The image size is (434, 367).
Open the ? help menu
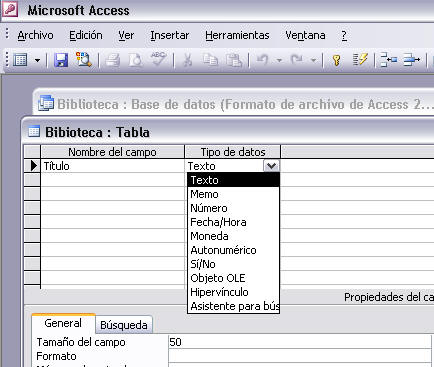344,35
